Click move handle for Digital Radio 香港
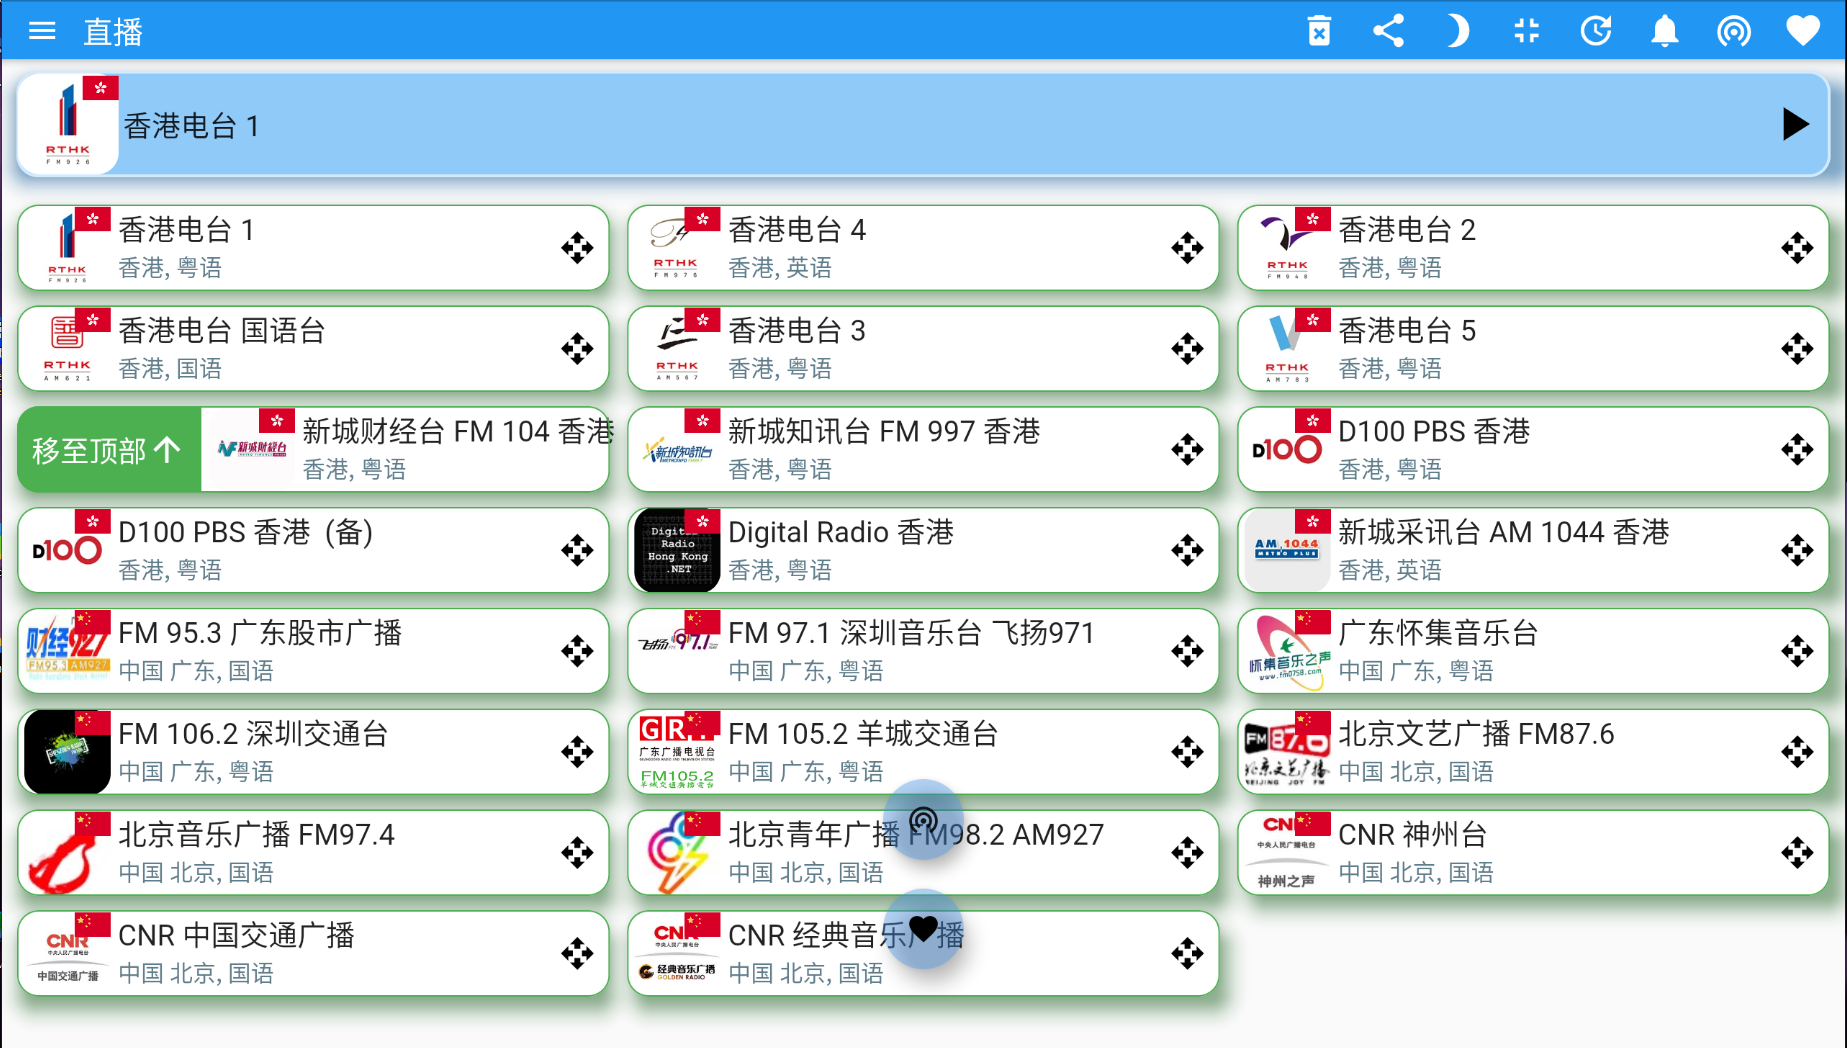The width and height of the screenshot is (1847, 1048). [1187, 550]
